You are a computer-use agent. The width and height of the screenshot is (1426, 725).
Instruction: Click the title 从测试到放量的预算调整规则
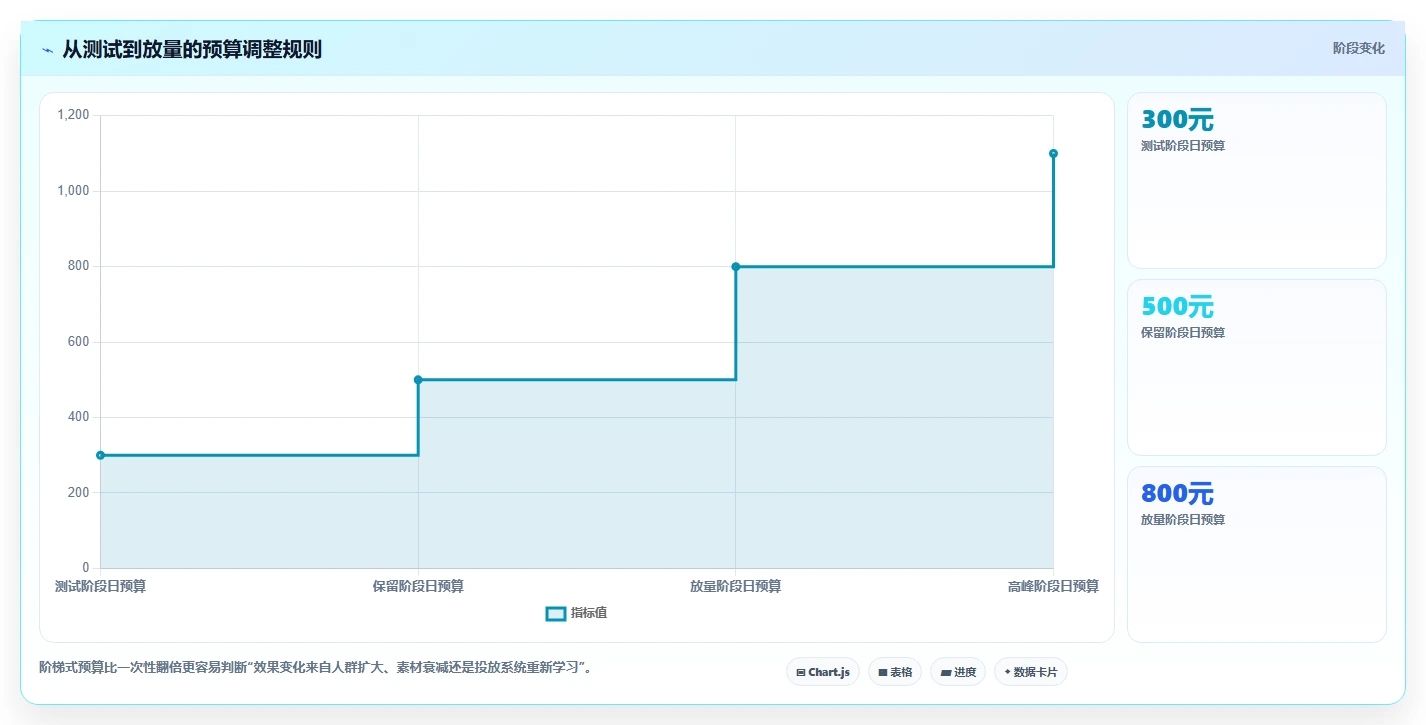coord(192,49)
